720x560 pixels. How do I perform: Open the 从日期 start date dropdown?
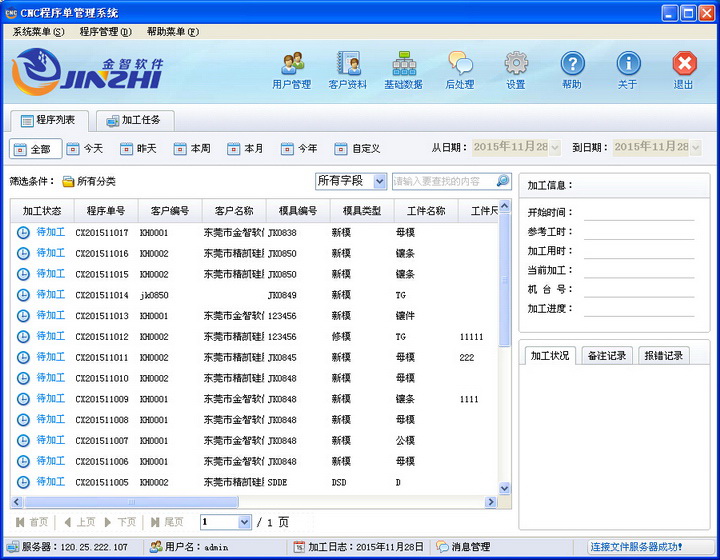click(x=555, y=147)
